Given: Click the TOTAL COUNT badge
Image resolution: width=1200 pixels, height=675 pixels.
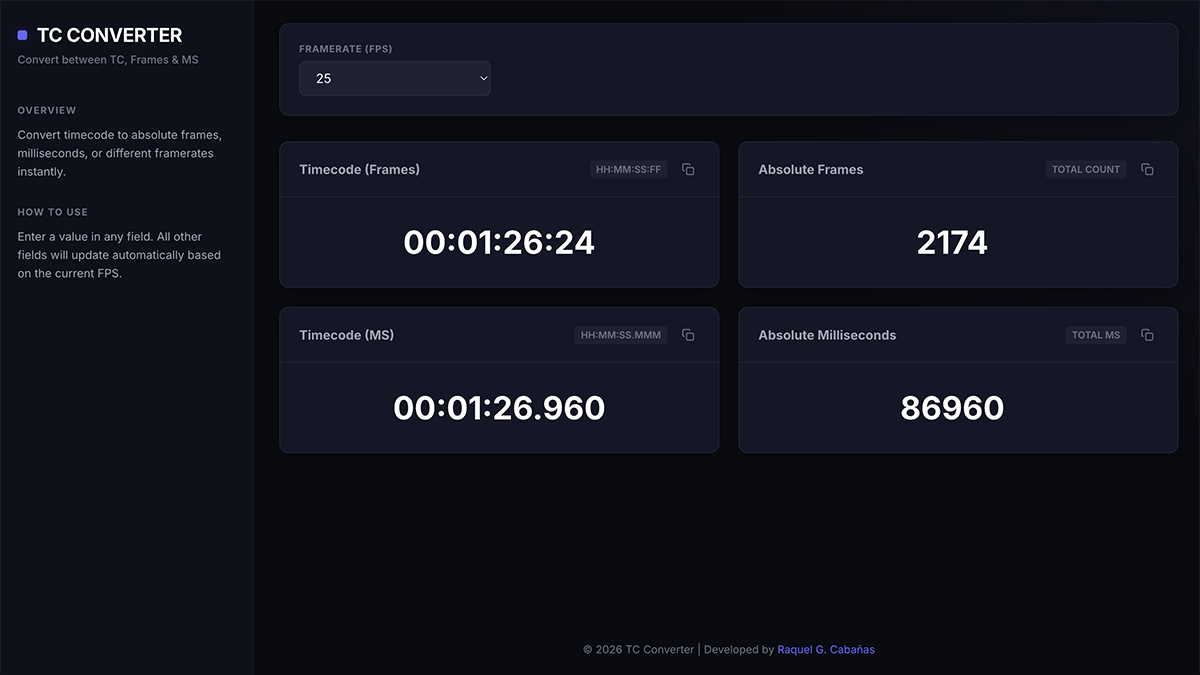Looking at the screenshot, I should pos(1085,169).
